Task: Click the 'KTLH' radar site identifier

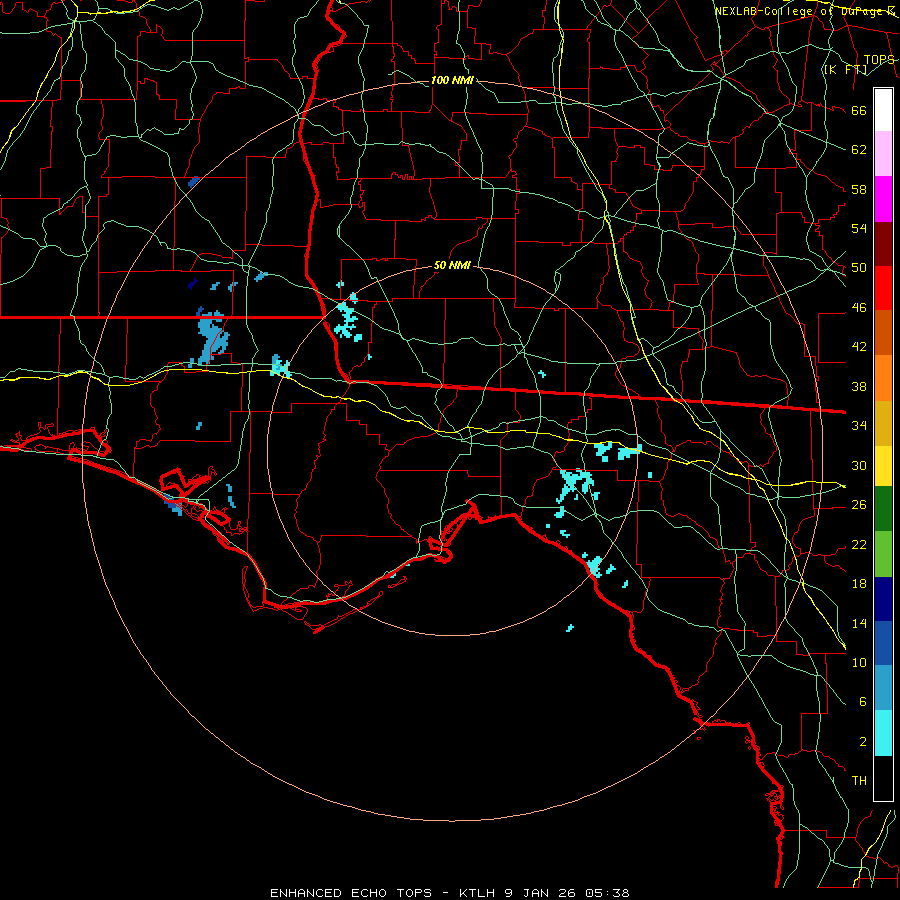Action: [479, 893]
